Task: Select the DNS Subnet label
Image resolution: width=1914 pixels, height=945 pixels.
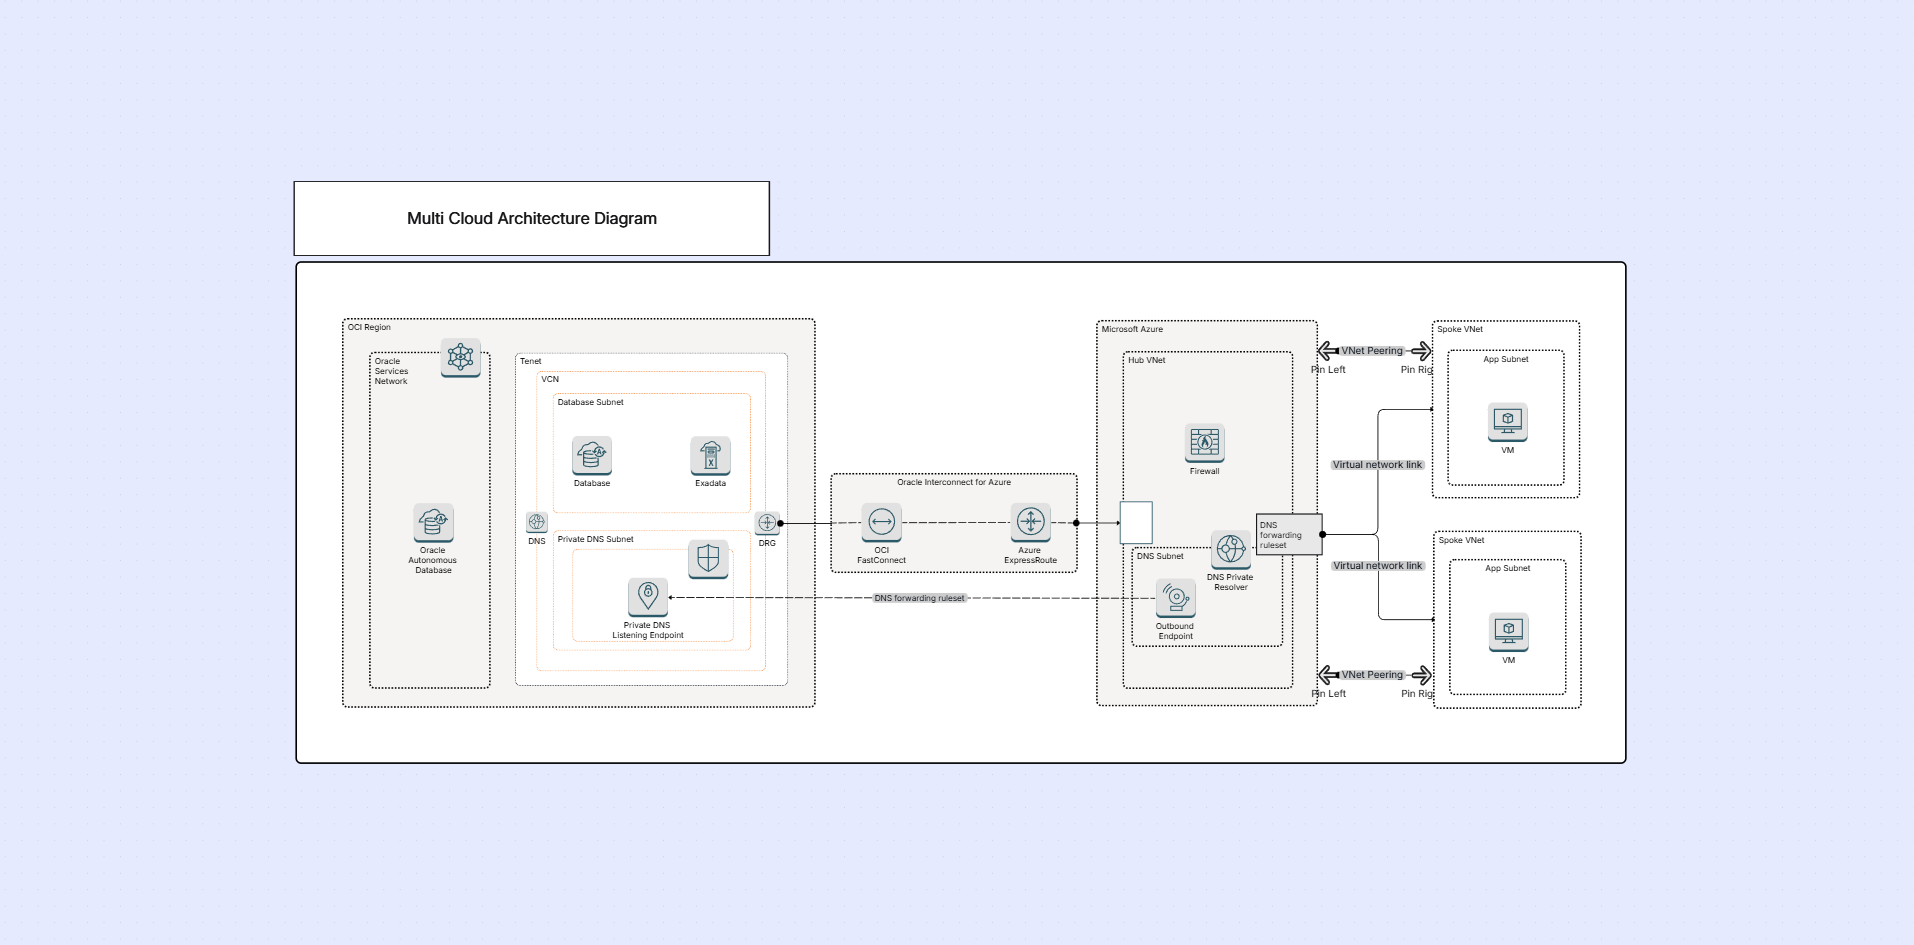Action: [1160, 556]
